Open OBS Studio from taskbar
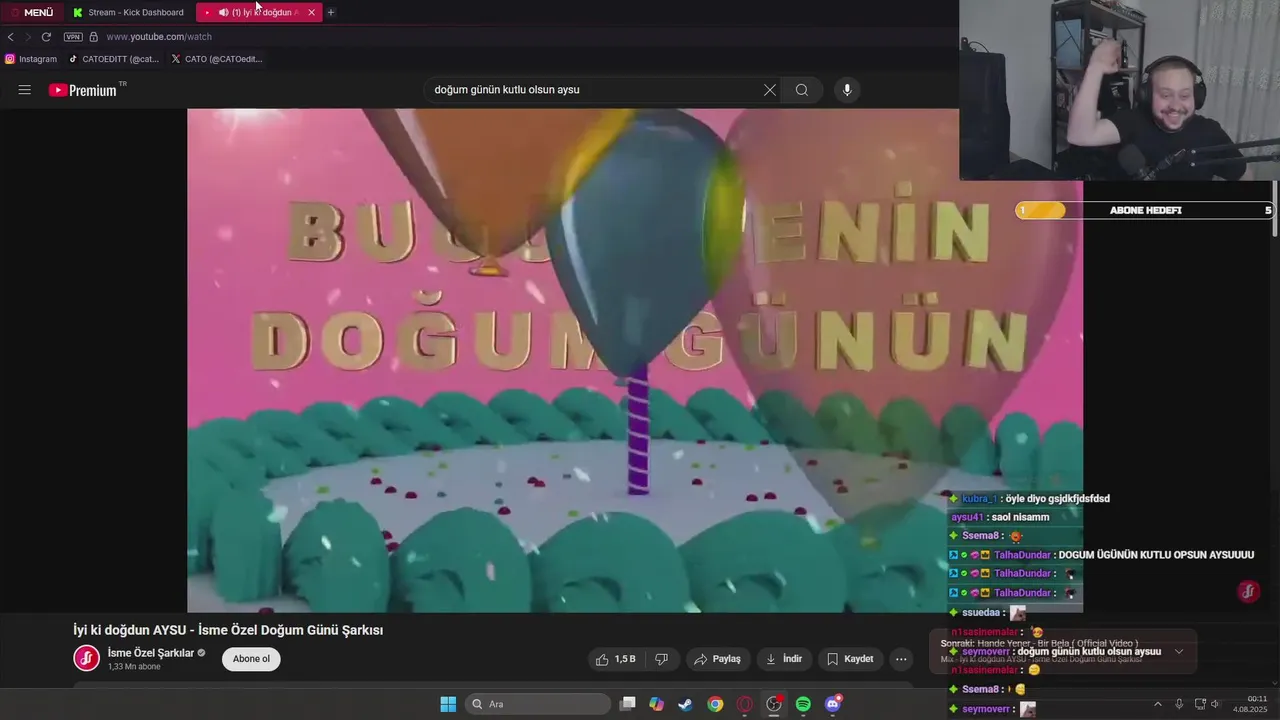The image size is (1280, 720). coord(774,704)
